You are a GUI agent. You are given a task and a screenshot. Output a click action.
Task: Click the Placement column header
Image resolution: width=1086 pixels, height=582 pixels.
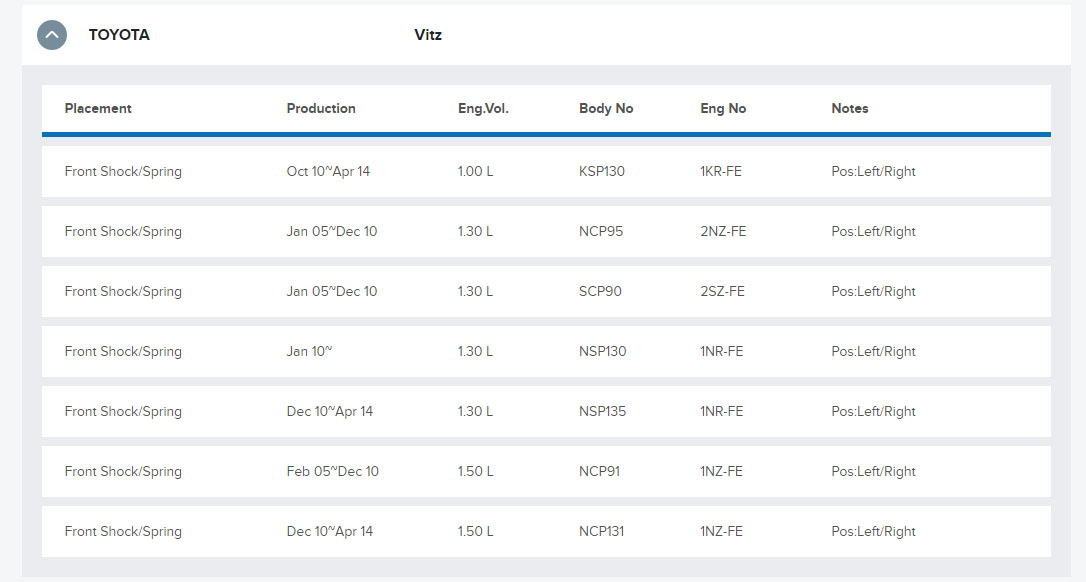click(98, 108)
